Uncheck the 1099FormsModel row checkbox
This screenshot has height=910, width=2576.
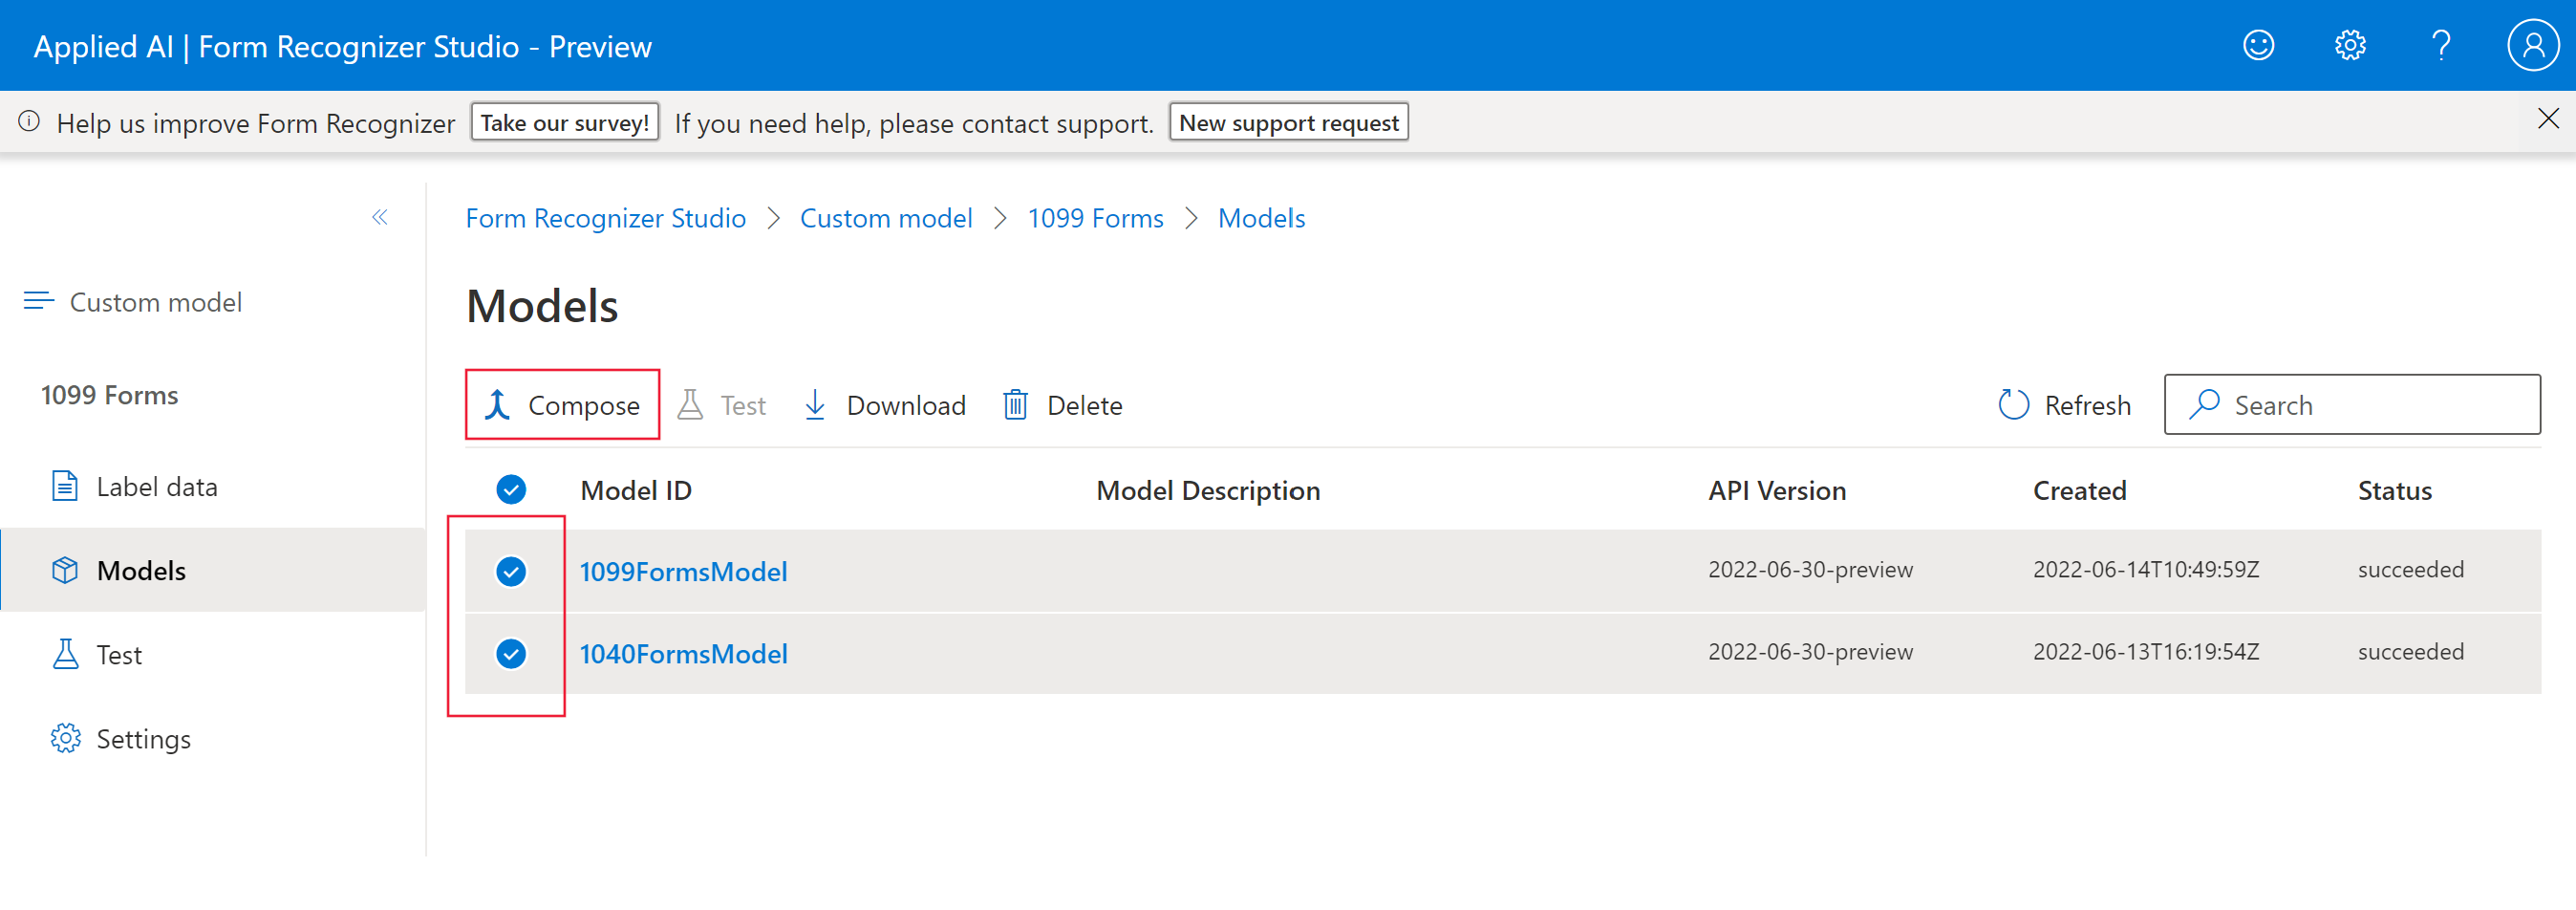511,571
